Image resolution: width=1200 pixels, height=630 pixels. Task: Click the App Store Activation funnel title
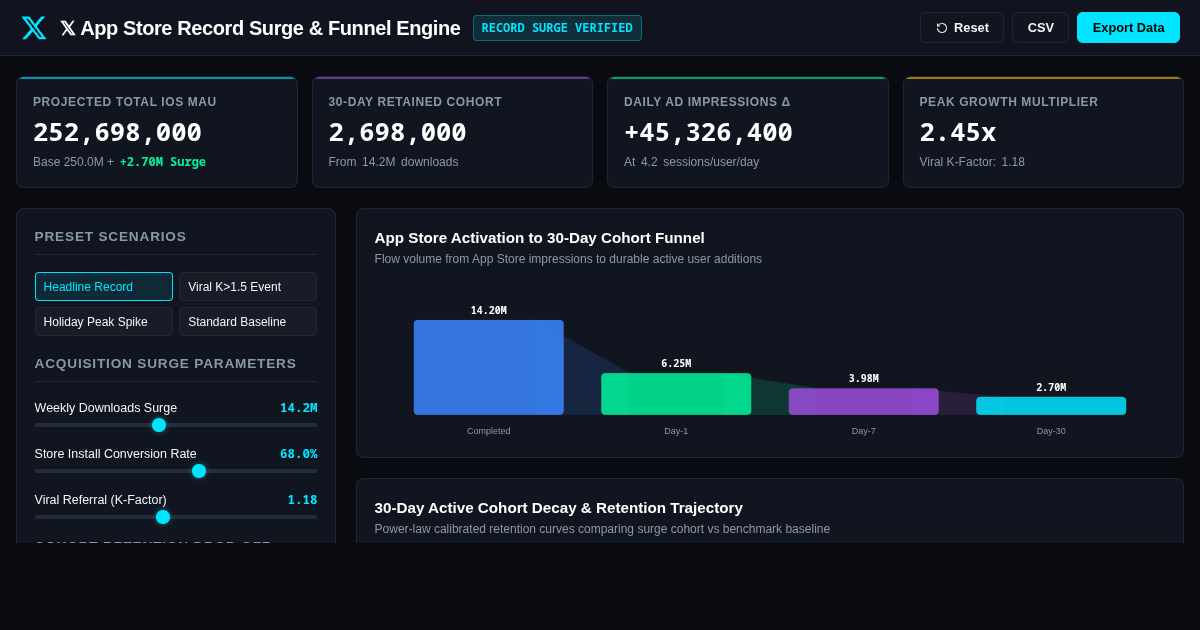point(540,238)
